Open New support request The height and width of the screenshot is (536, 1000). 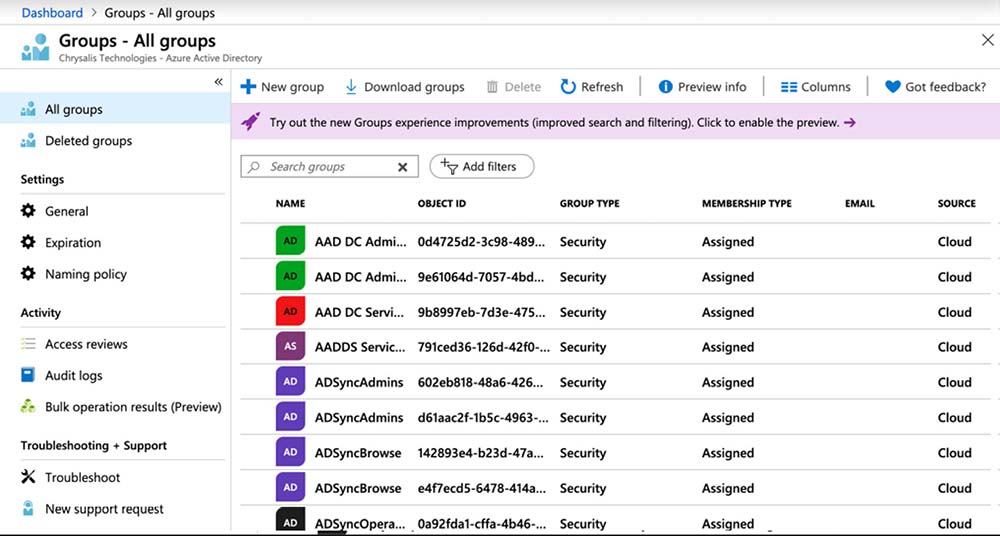coord(104,509)
